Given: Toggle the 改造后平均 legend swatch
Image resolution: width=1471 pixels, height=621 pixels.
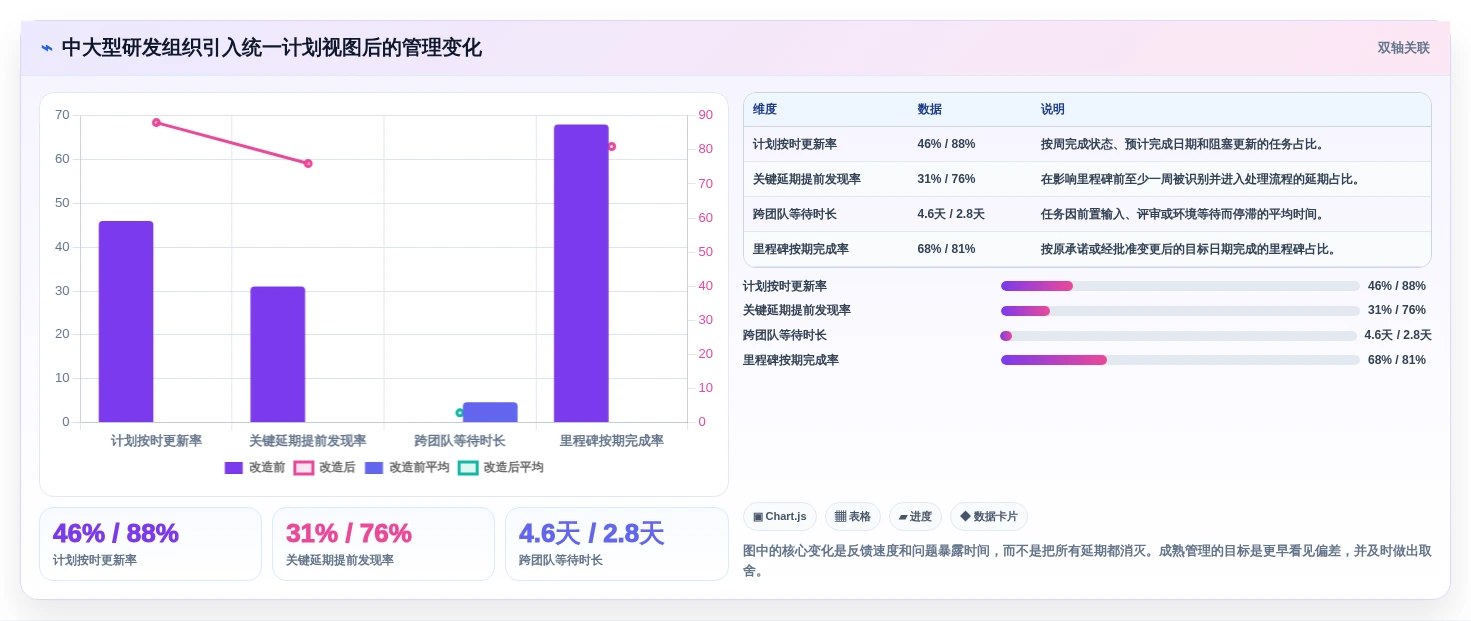Looking at the screenshot, I should coord(468,468).
